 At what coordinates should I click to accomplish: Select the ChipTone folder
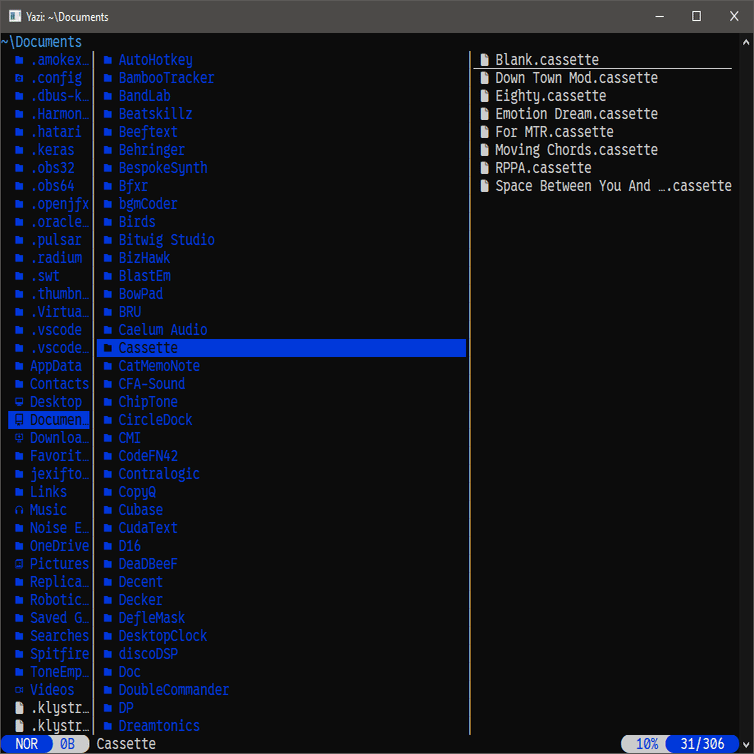[281, 402]
